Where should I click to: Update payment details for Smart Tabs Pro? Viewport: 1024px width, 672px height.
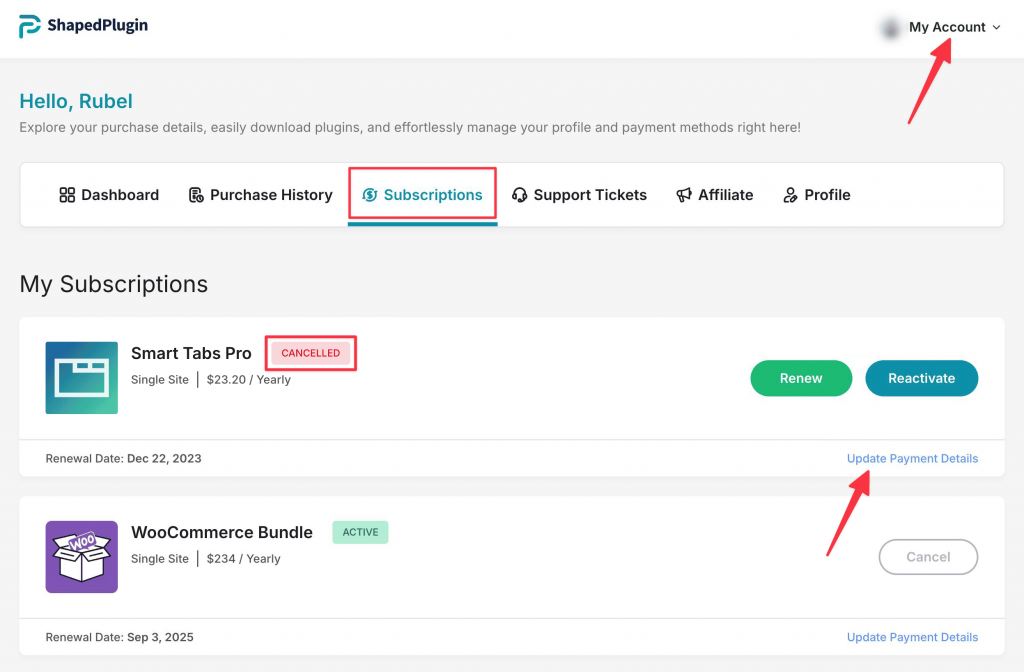(x=912, y=458)
